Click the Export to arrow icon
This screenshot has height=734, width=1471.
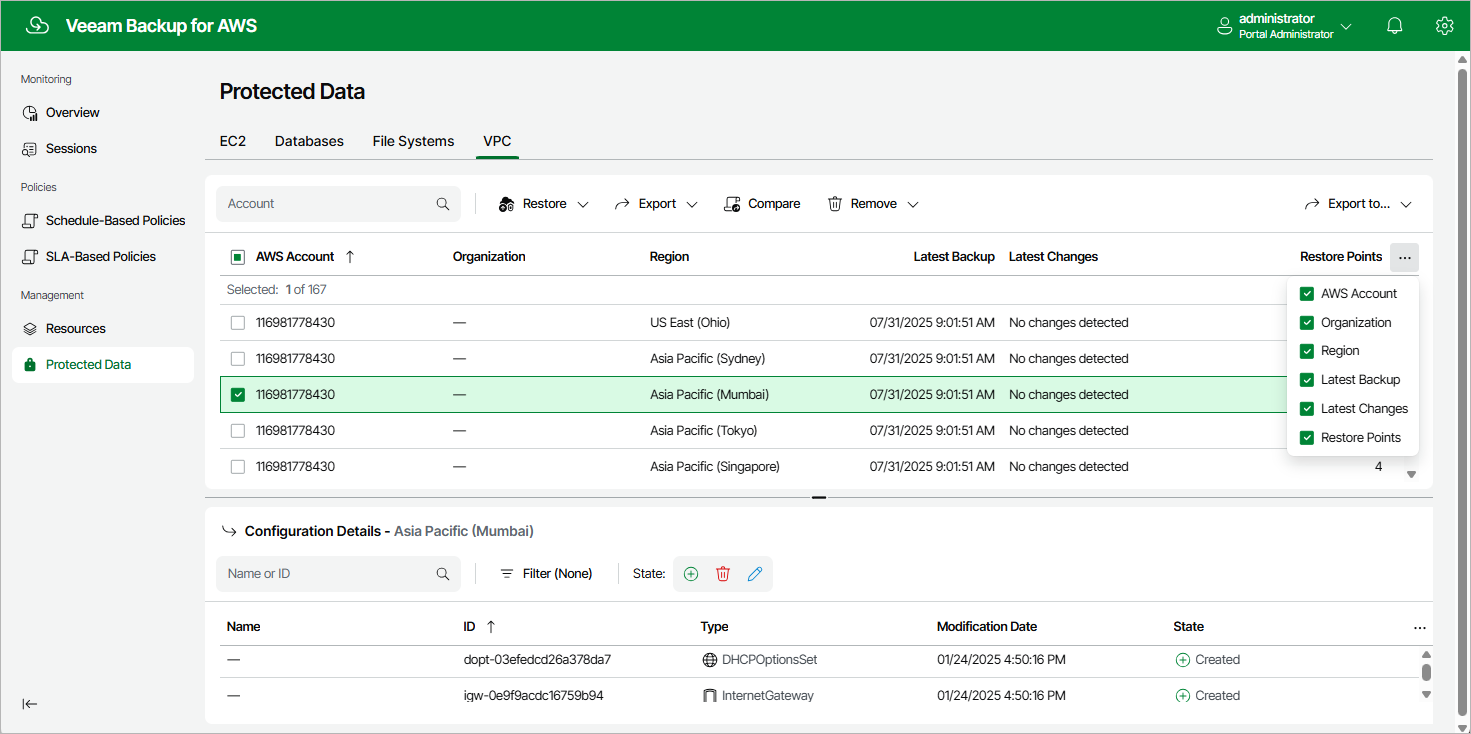[1312, 204]
